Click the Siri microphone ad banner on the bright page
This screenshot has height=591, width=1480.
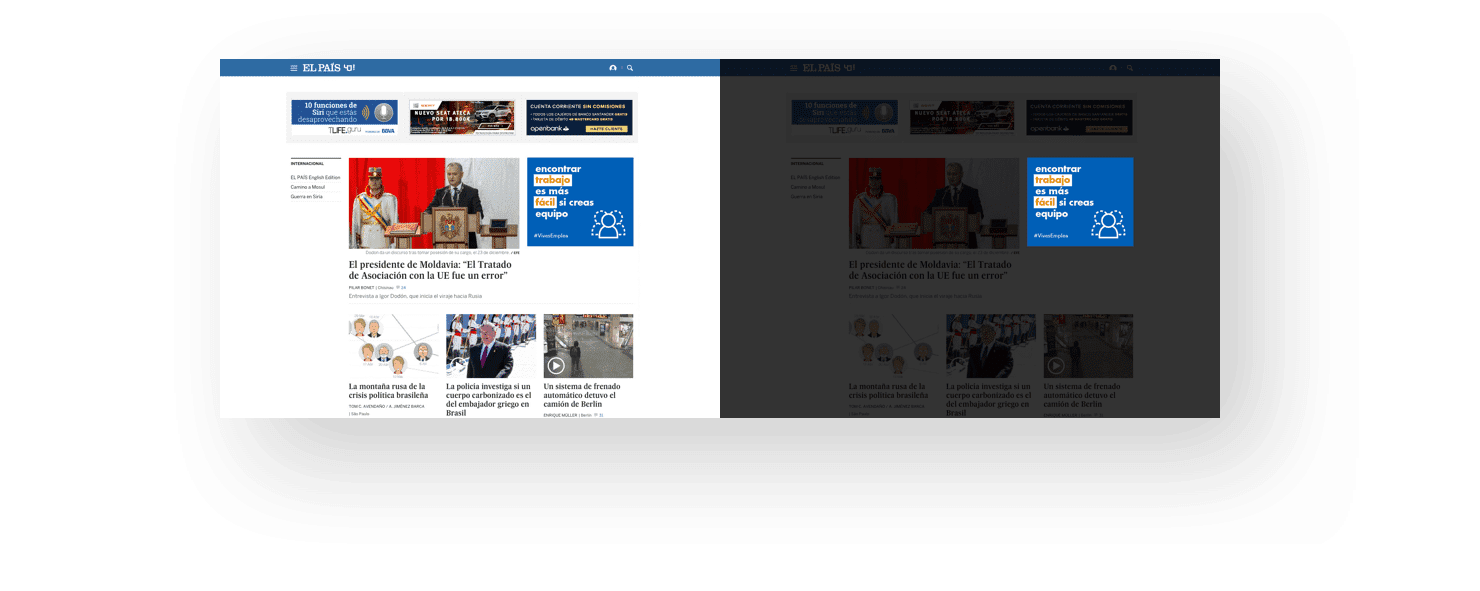click(344, 117)
